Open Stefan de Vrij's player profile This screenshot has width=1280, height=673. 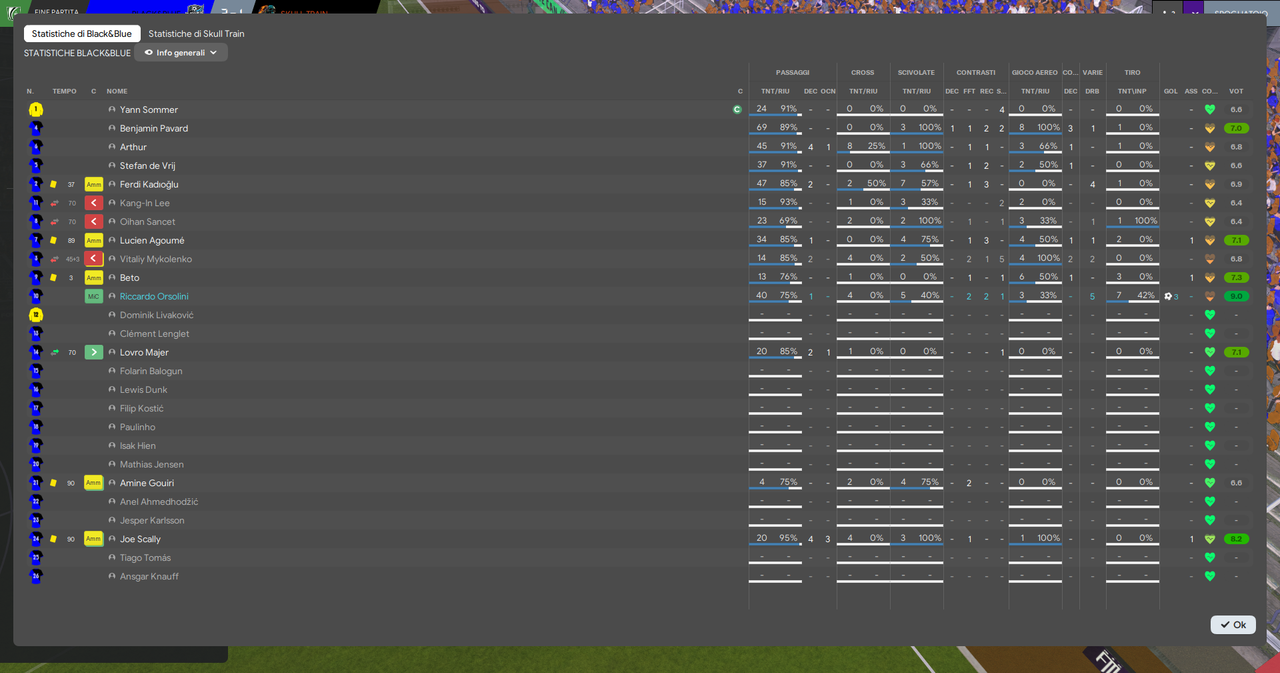coord(147,166)
